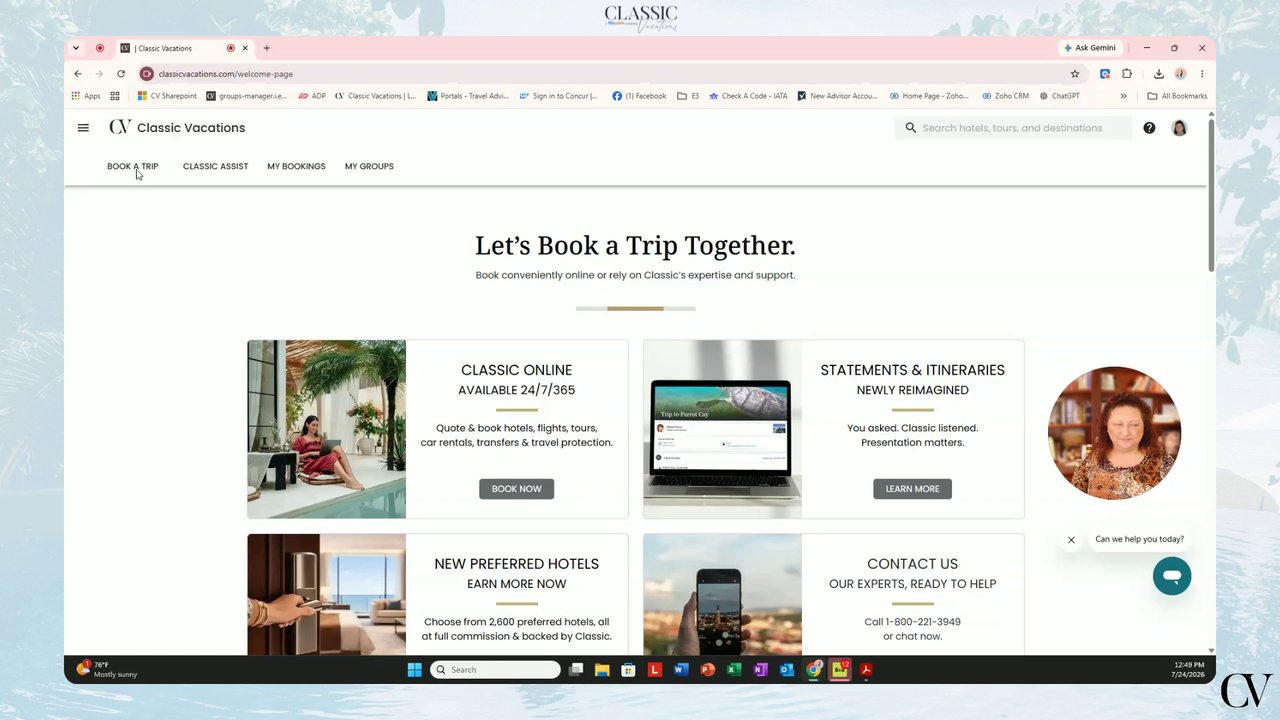The height and width of the screenshot is (720, 1280).
Task: Open a new browser tab
Action: [266, 48]
